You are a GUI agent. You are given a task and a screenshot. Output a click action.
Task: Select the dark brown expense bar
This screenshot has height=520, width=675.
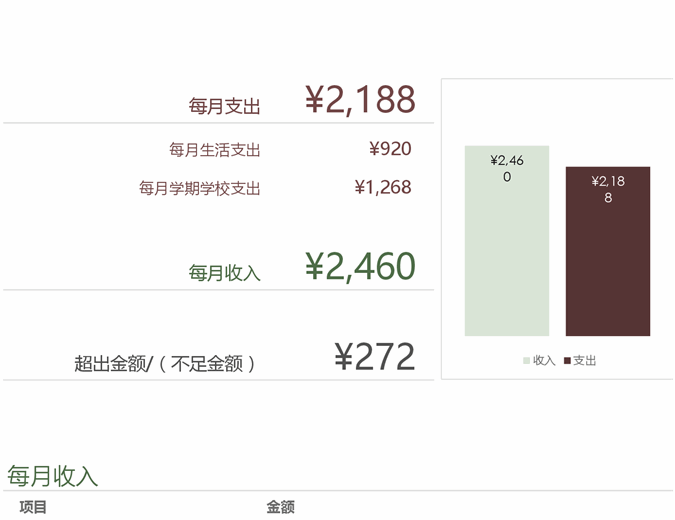coord(608,280)
